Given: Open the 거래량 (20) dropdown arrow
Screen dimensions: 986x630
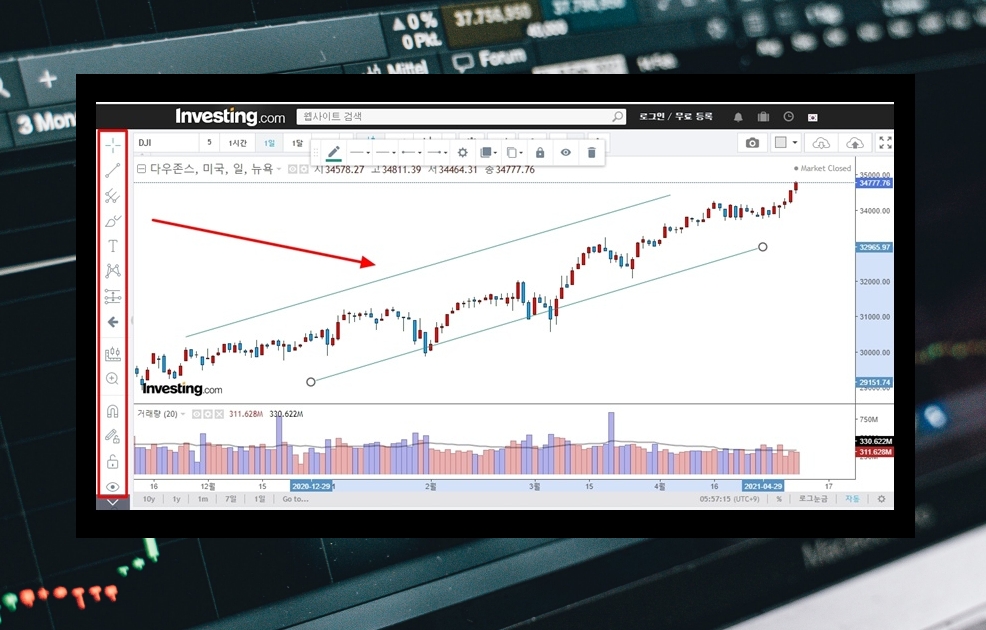Looking at the screenshot, I should coord(183,414).
